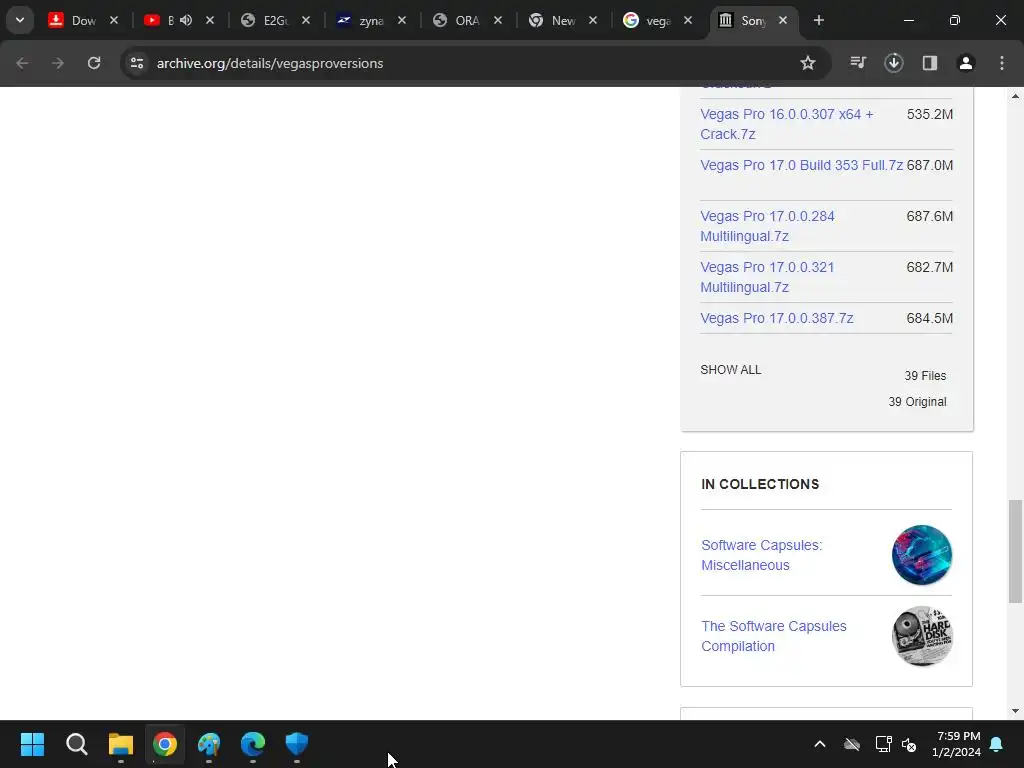The image size is (1024, 768).
Task: Click OneDrive cloud tray icon
Action: point(852,744)
